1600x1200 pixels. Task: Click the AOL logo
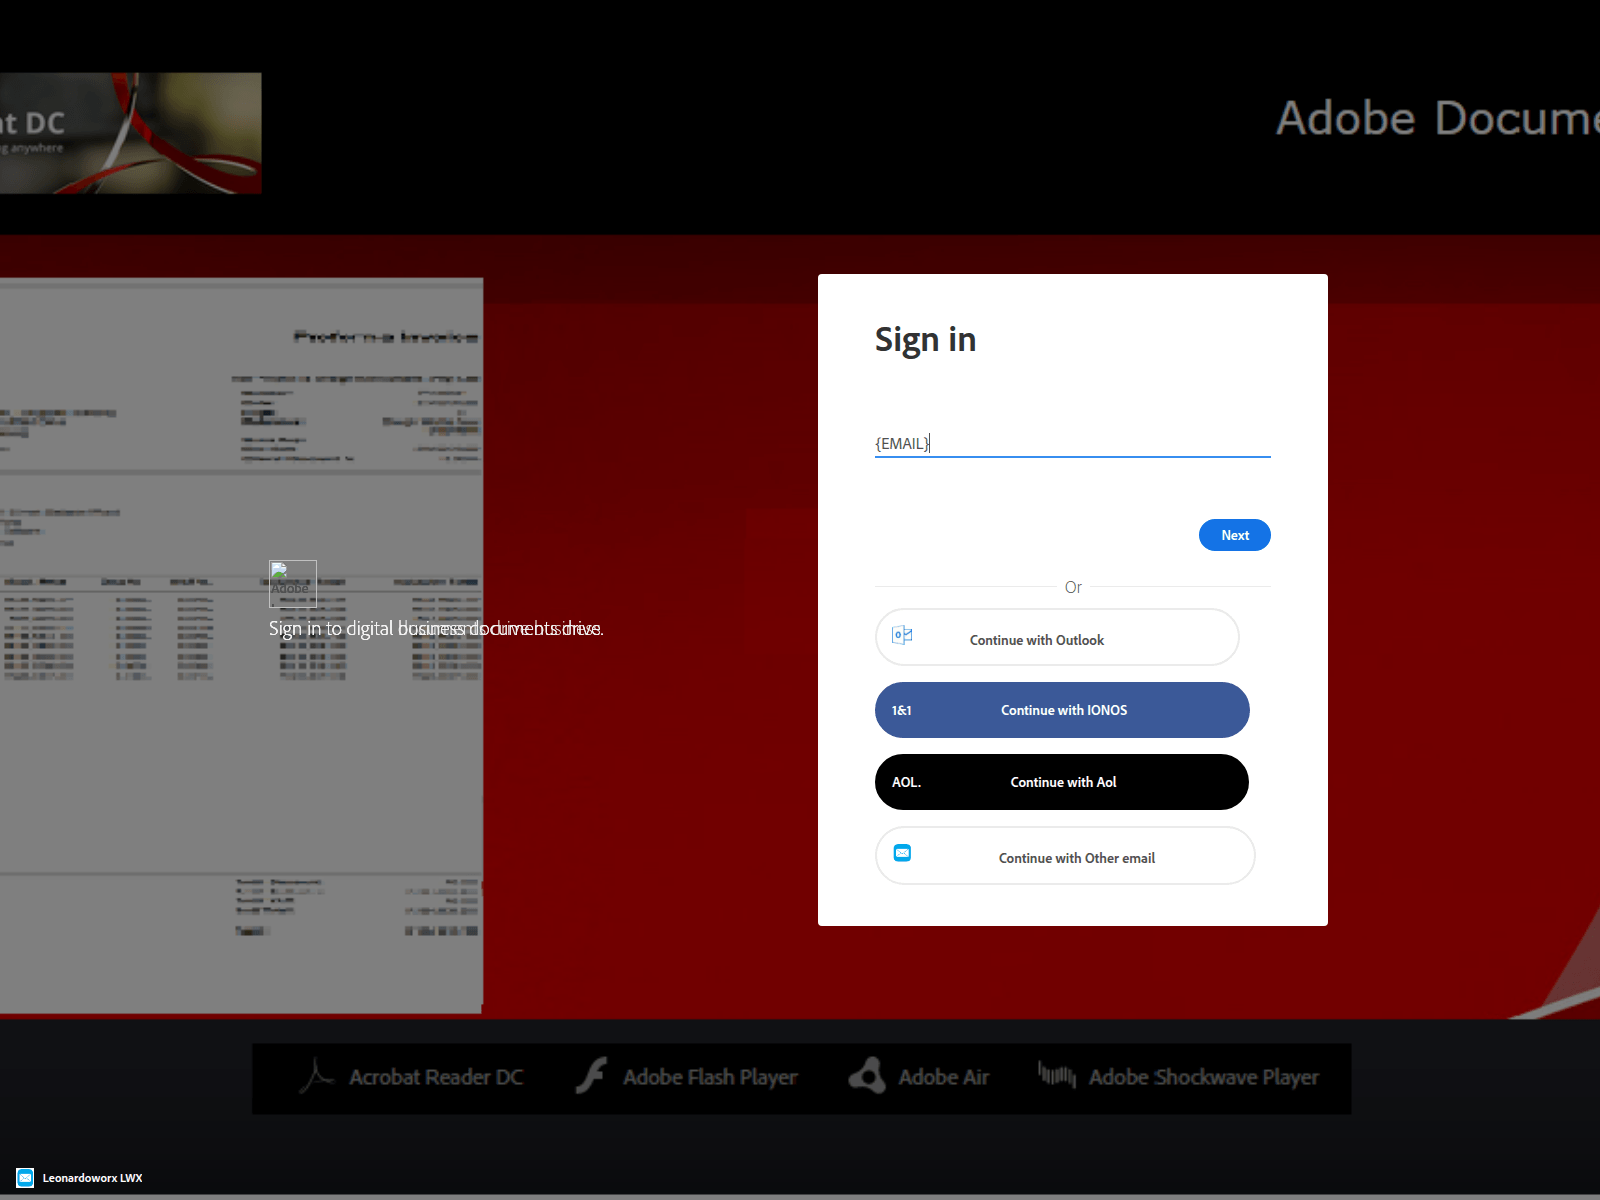pos(906,782)
